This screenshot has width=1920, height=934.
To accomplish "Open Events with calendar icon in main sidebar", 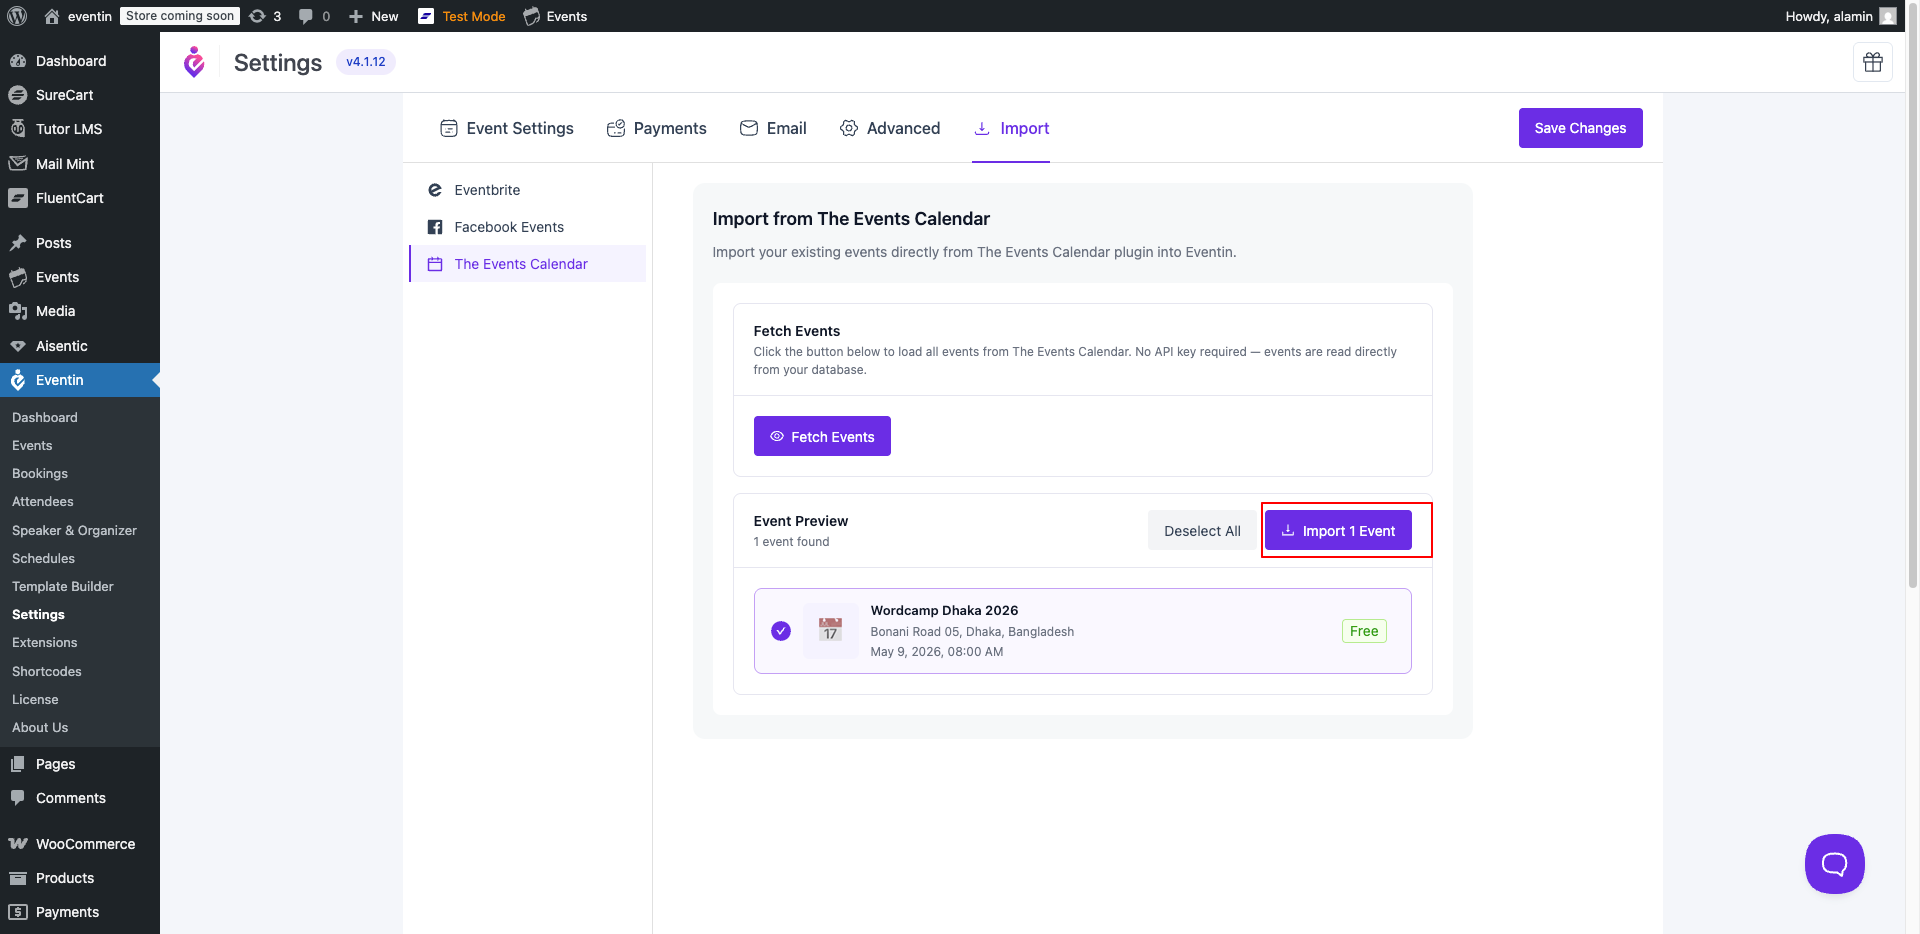I will (x=80, y=277).
